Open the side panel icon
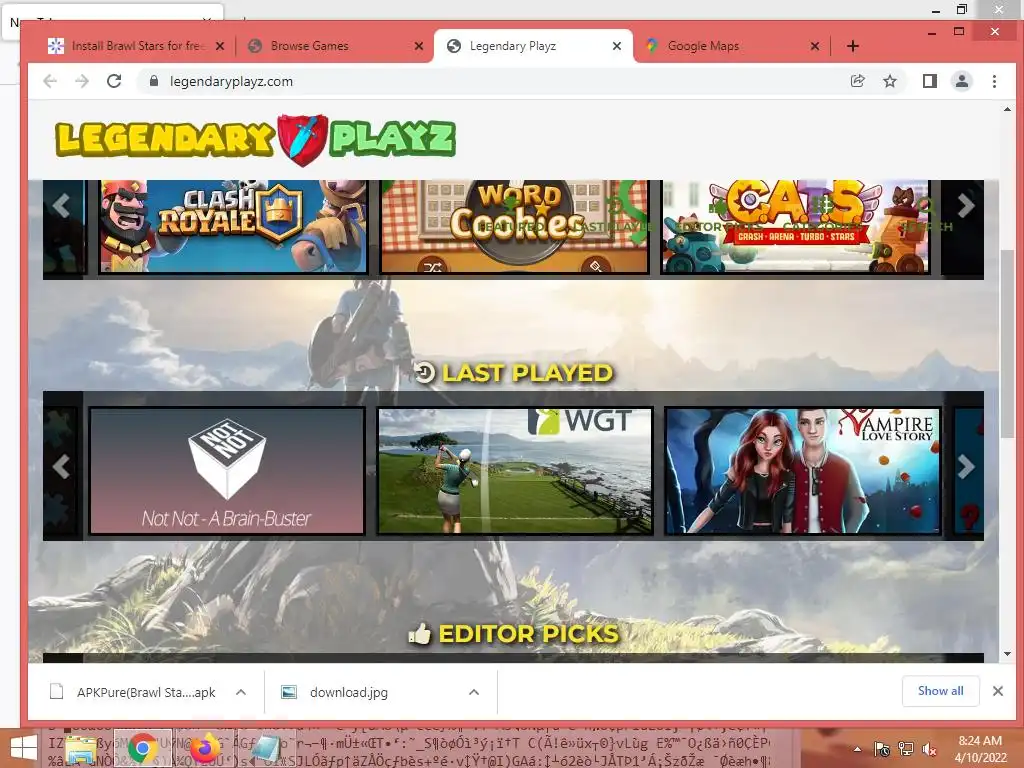The width and height of the screenshot is (1024, 768). point(929,81)
